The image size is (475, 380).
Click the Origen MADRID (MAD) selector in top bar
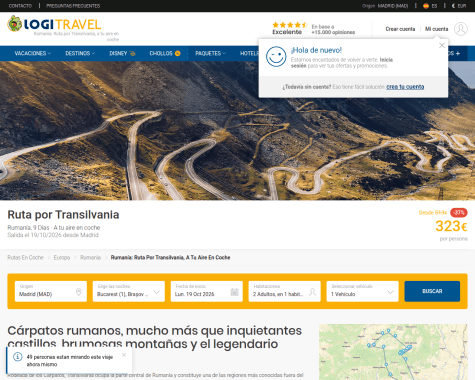385,6
